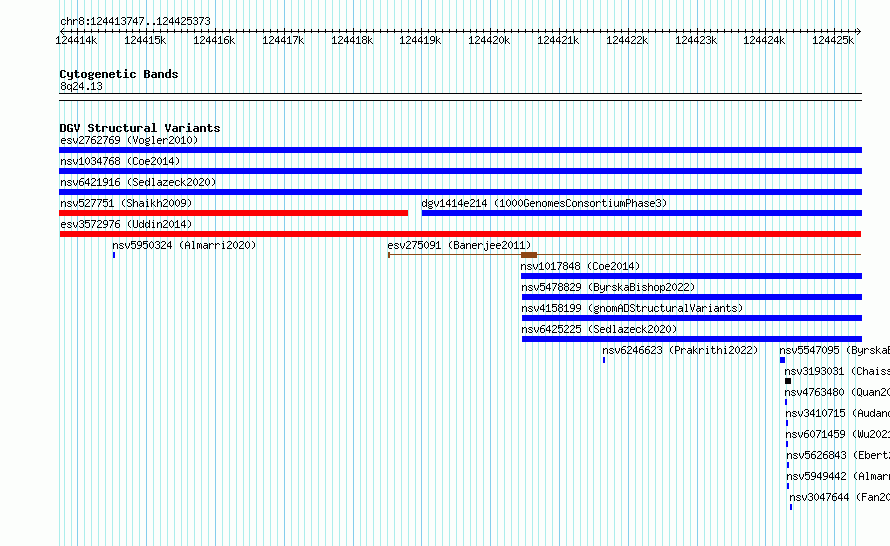Click small blue marker under nsv5950324
The image size is (890, 546).
click(x=114, y=255)
